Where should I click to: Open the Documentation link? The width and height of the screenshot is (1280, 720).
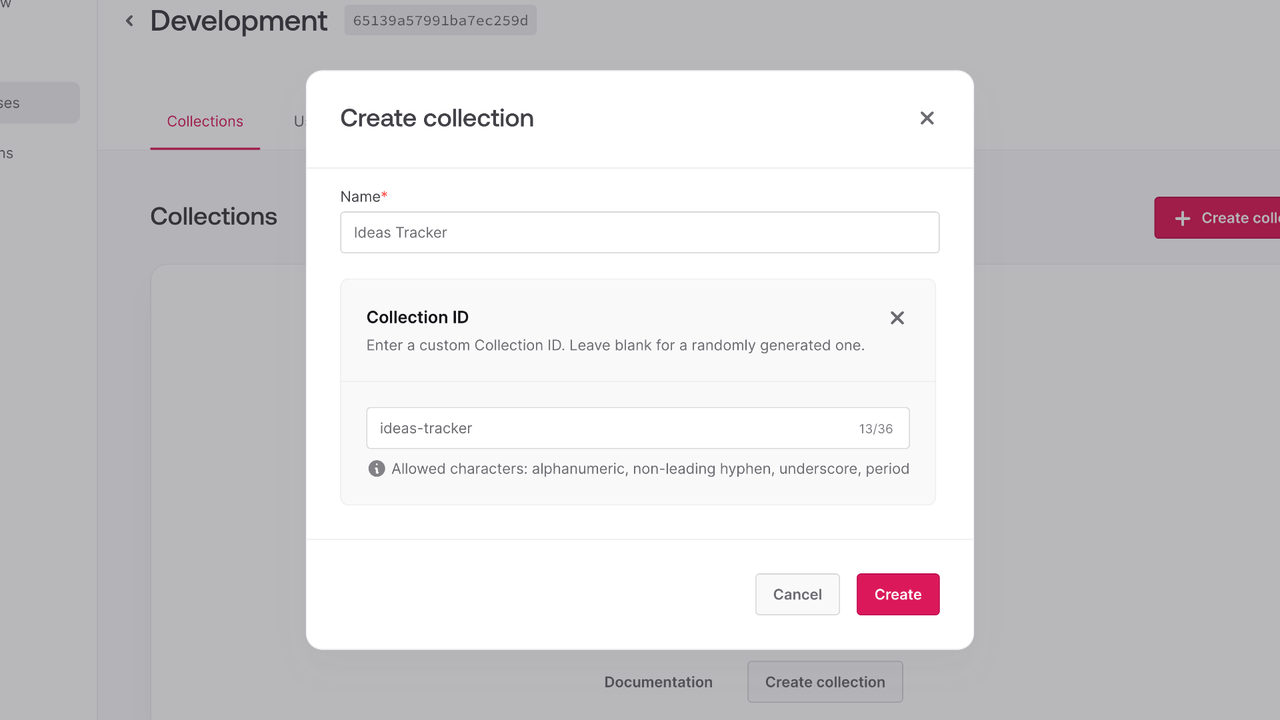point(658,682)
